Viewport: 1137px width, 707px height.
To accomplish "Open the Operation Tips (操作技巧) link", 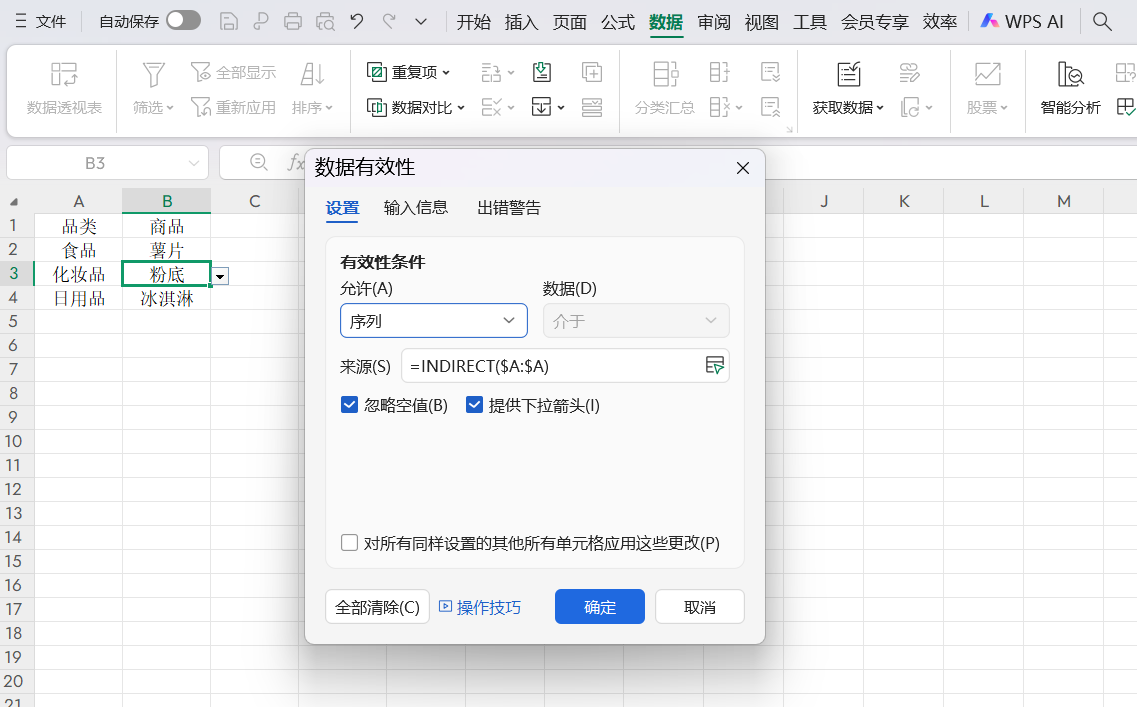I will 480,607.
